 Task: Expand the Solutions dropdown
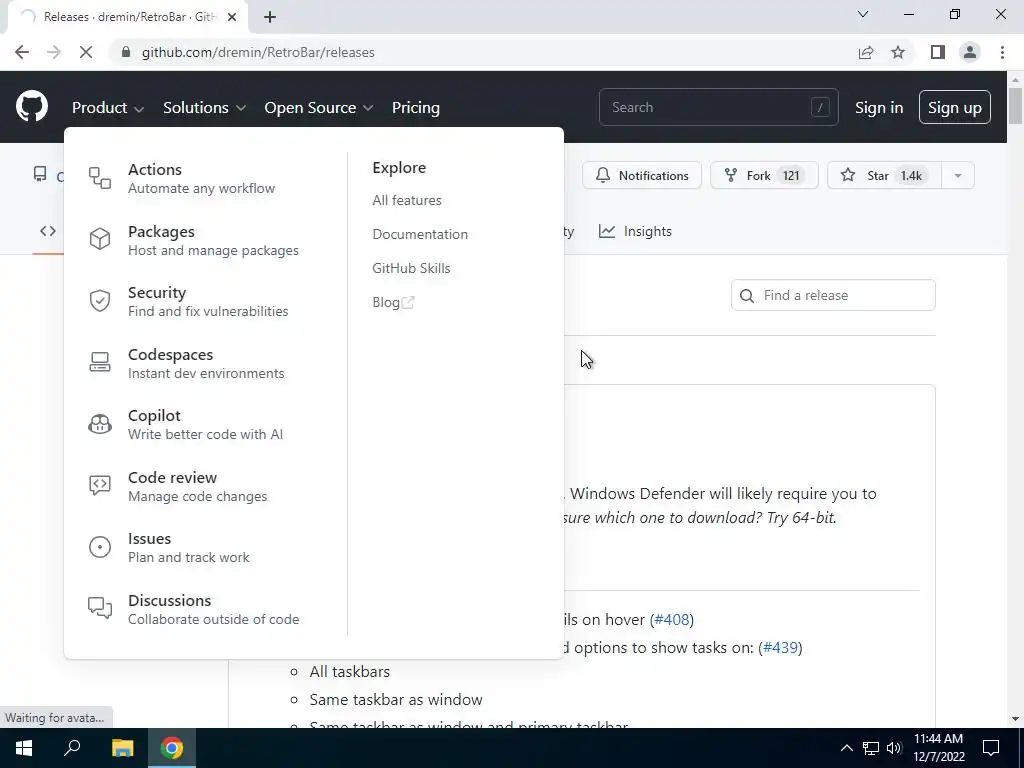click(x=204, y=108)
